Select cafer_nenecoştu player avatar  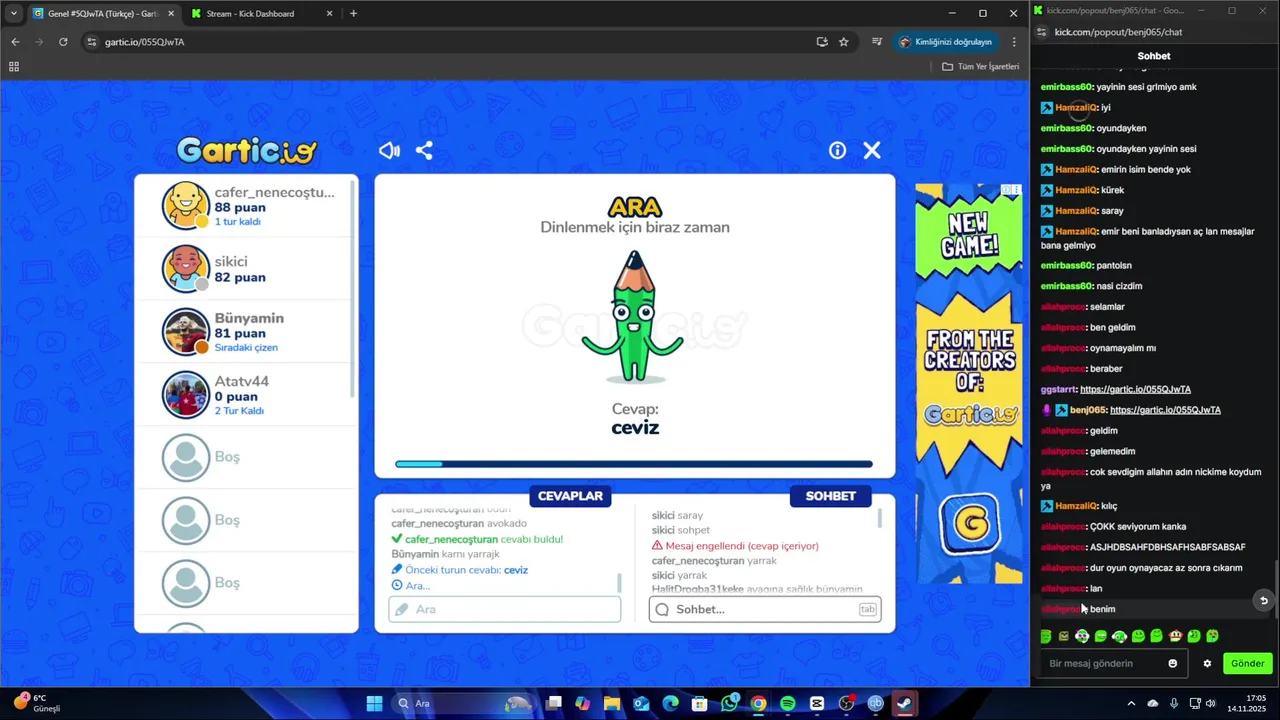pos(186,205)
